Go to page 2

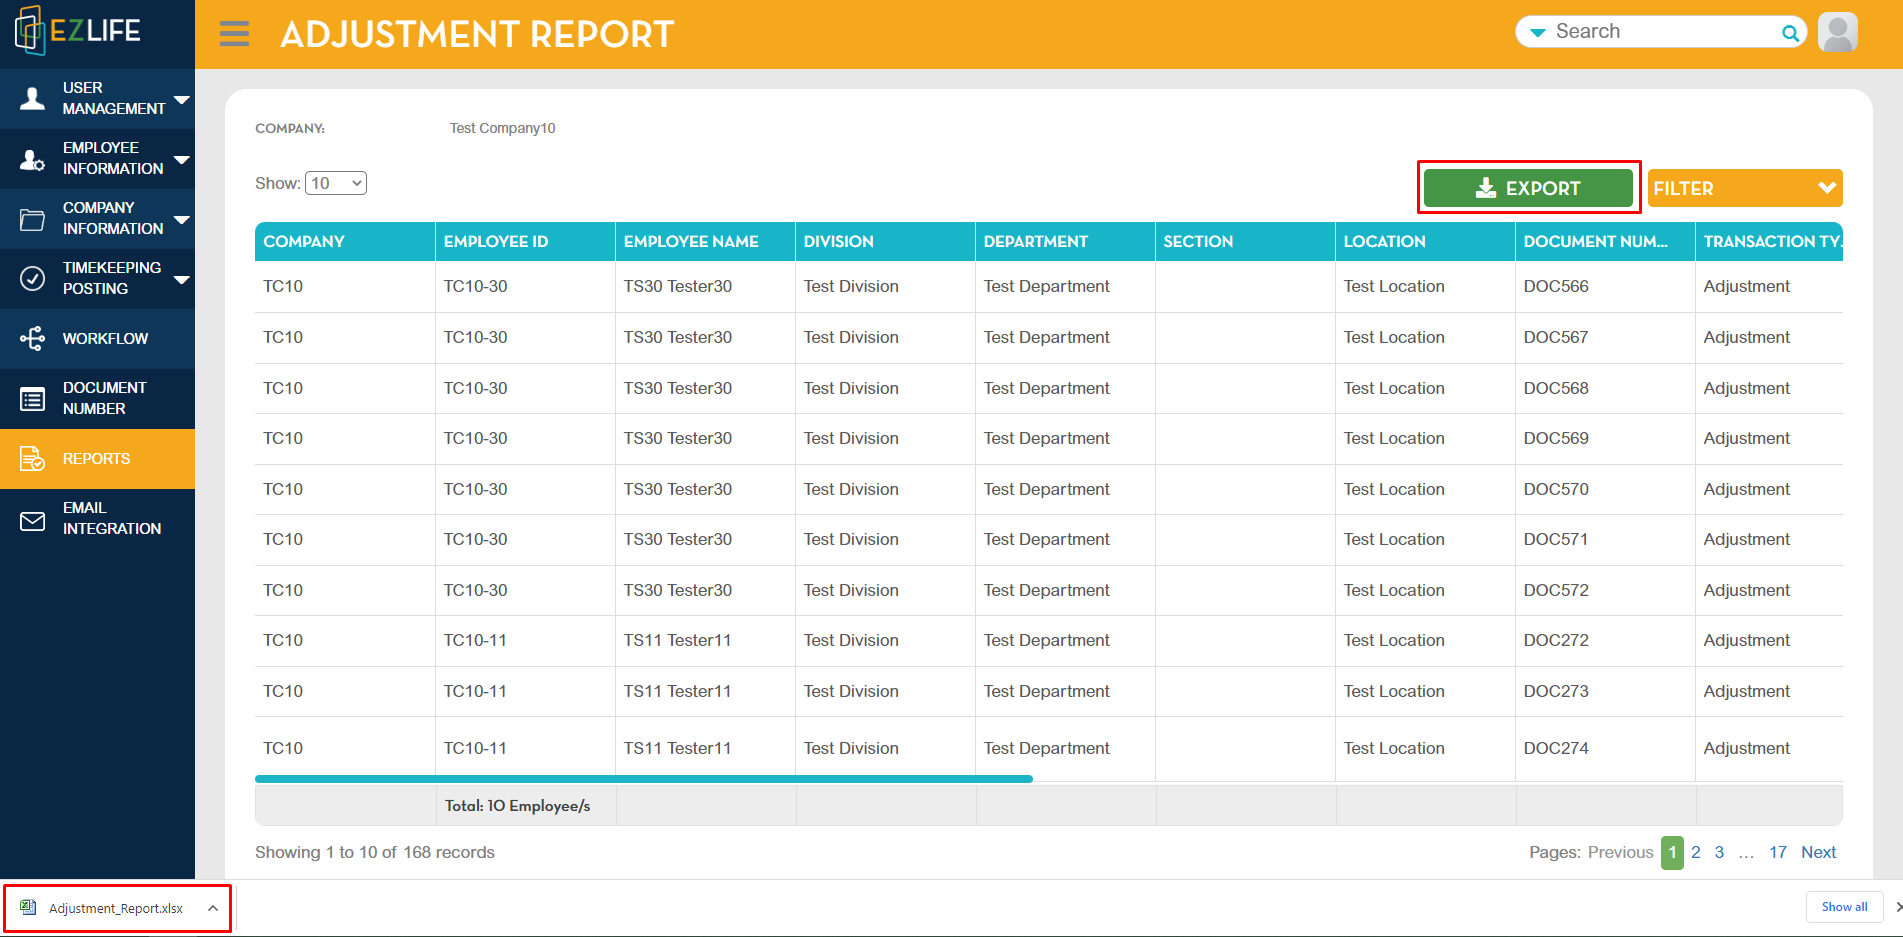tap(1696, 852)
